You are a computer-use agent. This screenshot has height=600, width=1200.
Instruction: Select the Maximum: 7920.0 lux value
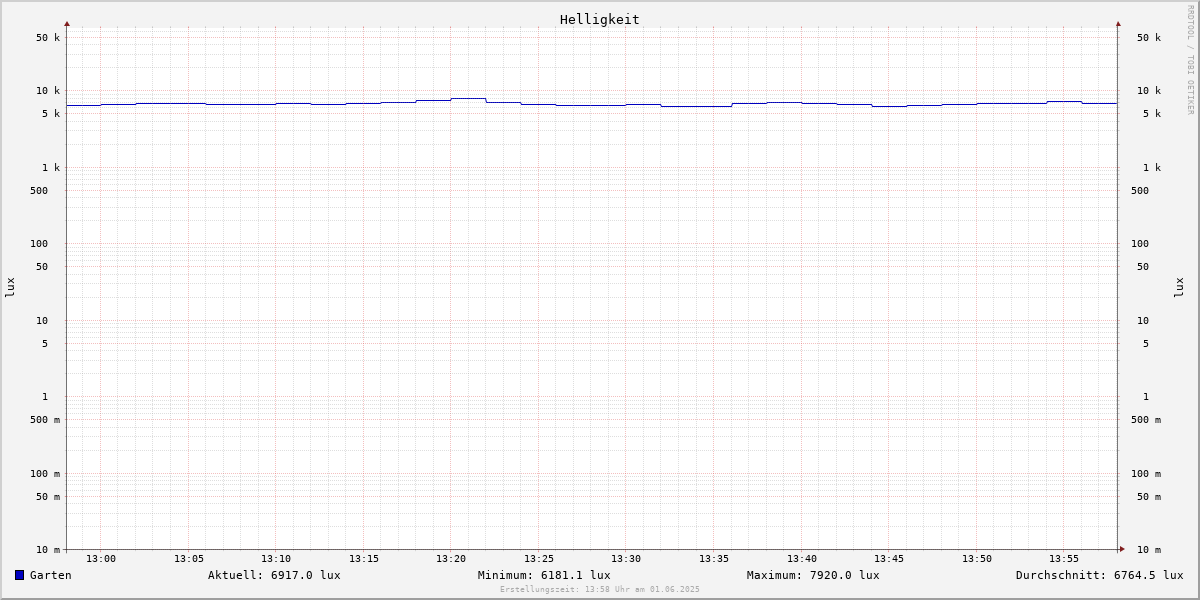pyautogui.click(x=813, y=575)
